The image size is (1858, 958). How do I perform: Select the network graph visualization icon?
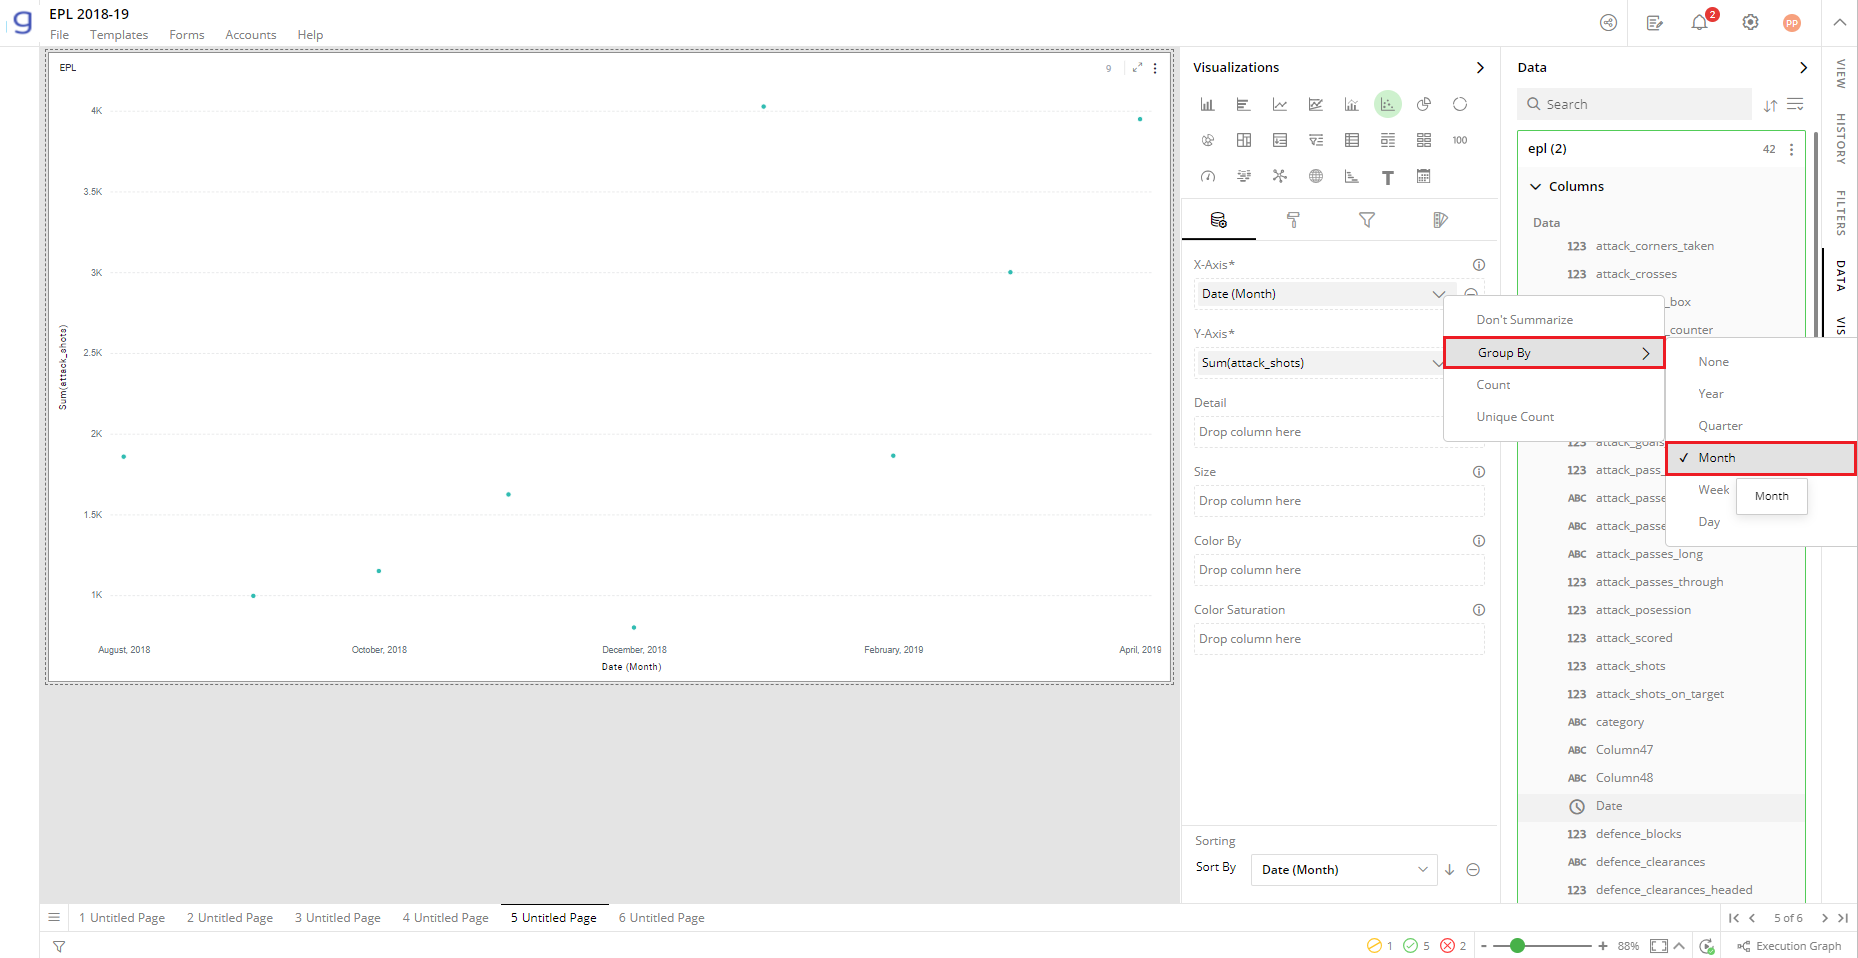(1279, 176)
